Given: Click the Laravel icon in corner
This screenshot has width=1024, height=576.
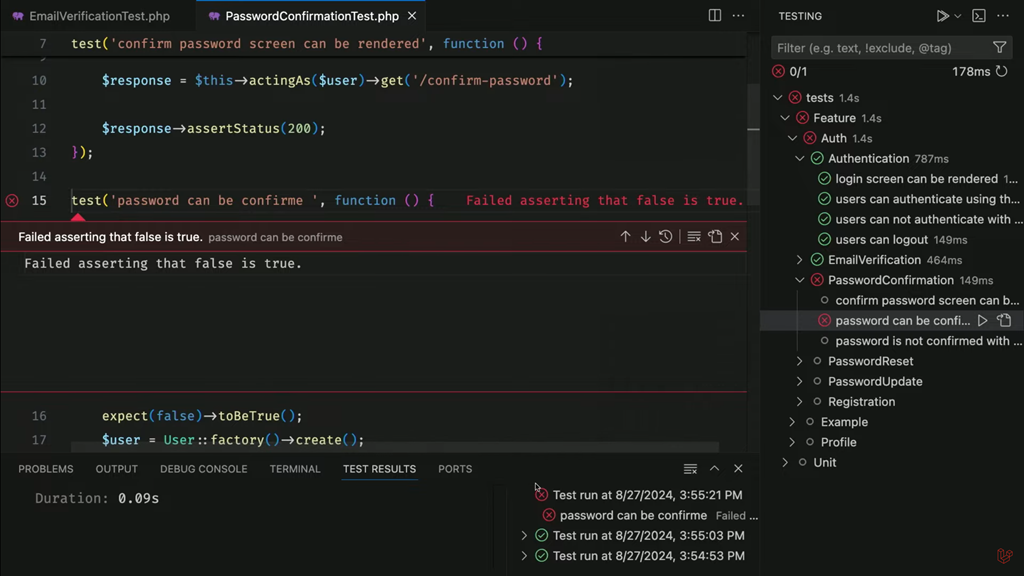Looking at the screenshot, I should point(1004,556).
